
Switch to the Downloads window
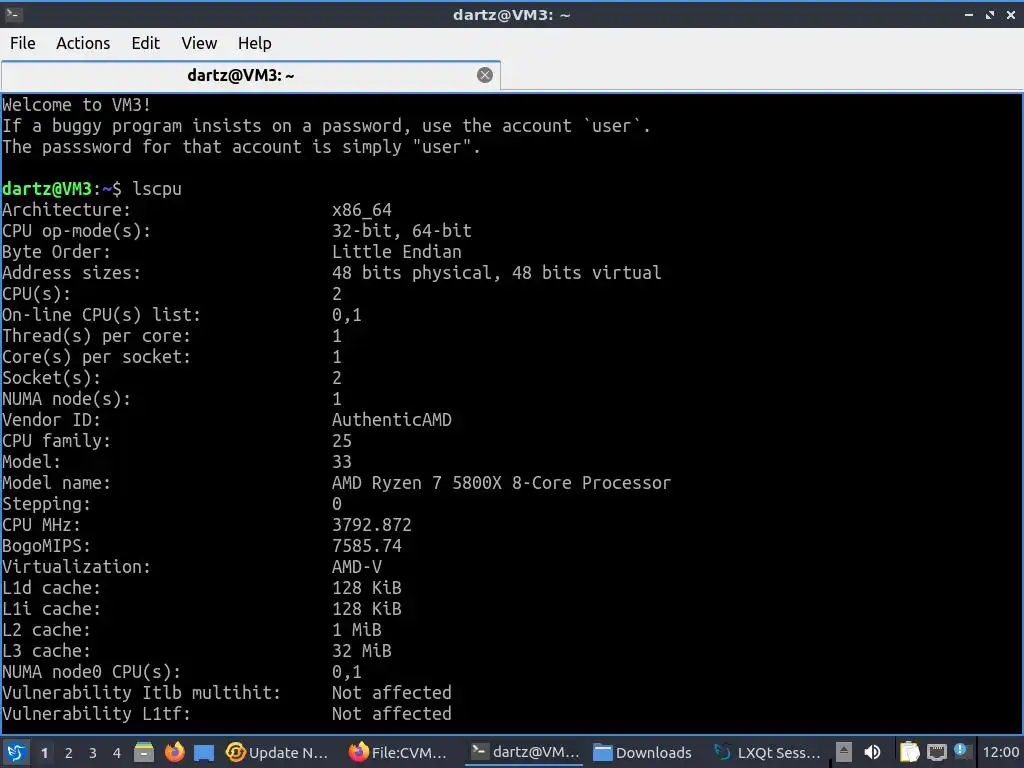[x=643, y=752]
